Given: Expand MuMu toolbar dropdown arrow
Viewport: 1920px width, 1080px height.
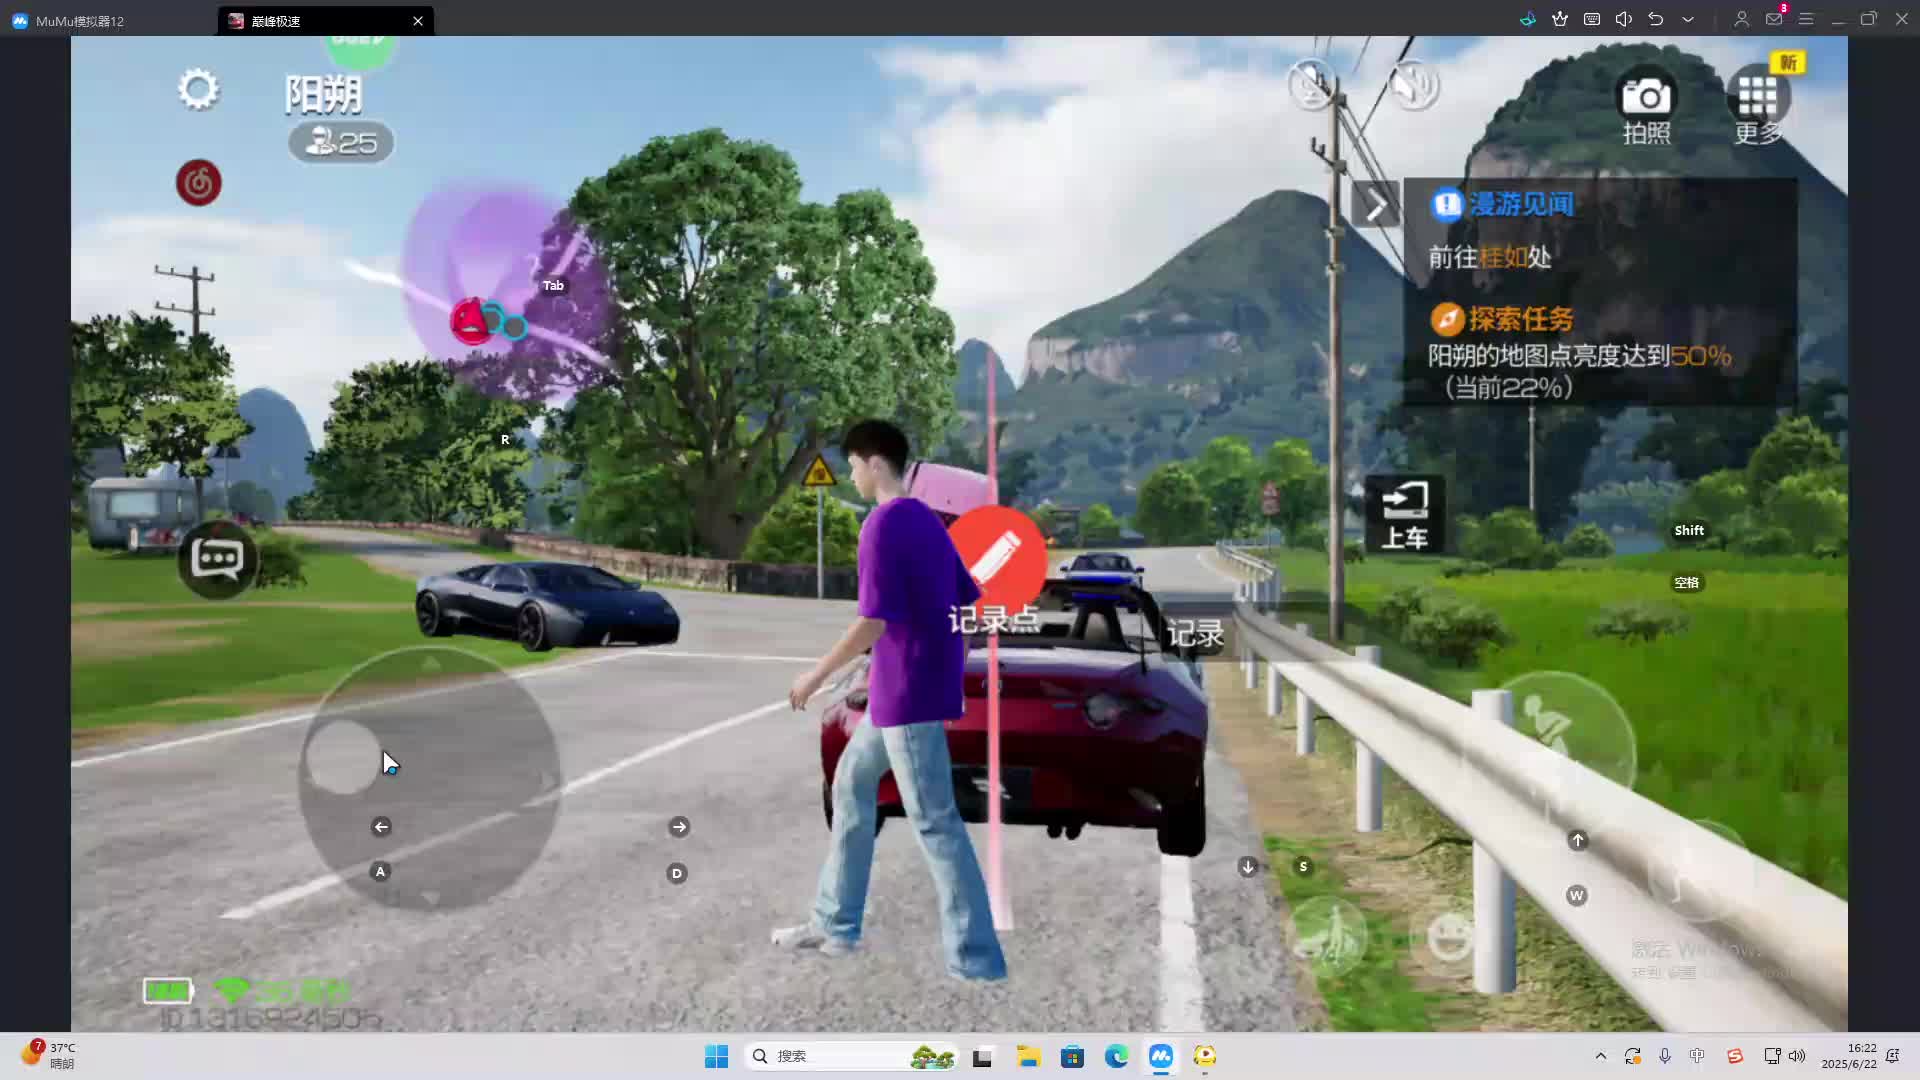Looking at the screenshot, I should [1688, 19].
